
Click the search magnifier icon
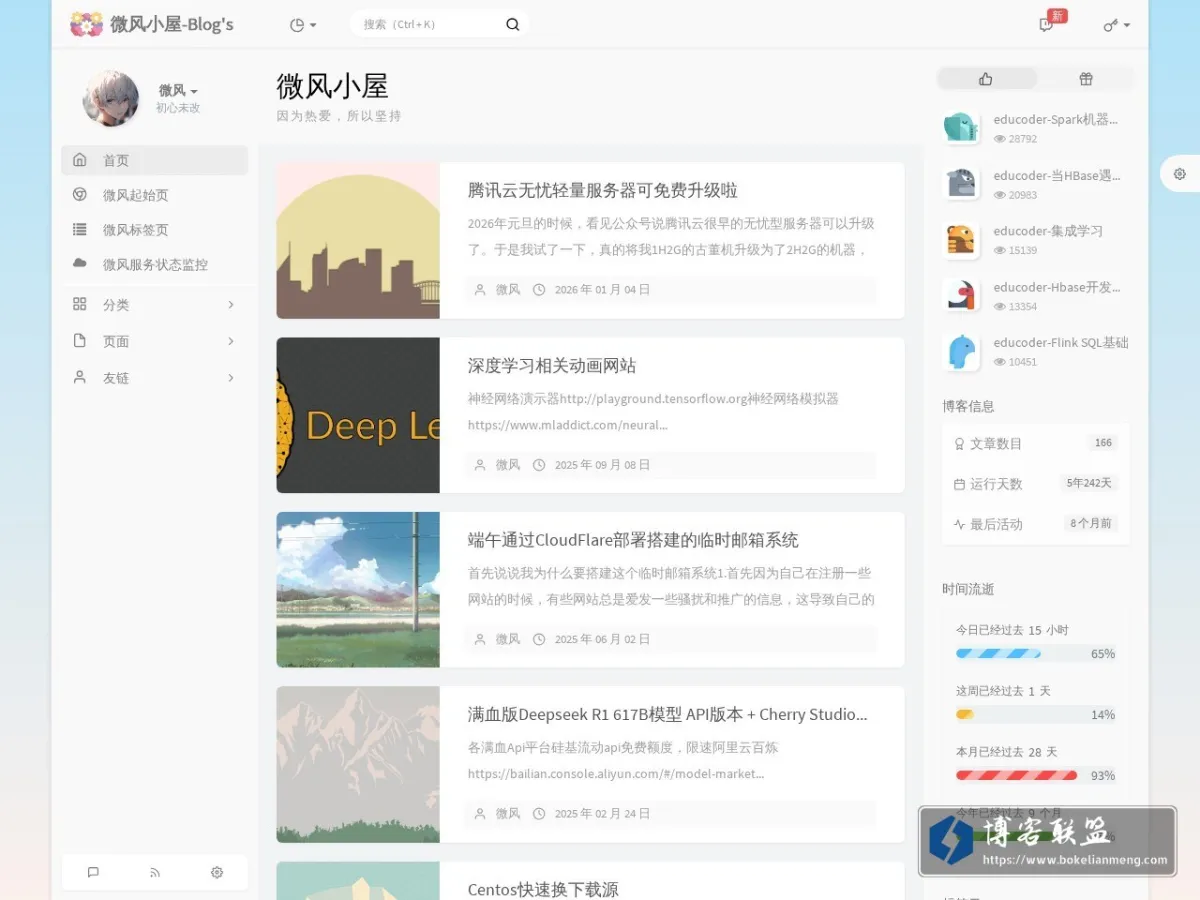pos(513,25)
